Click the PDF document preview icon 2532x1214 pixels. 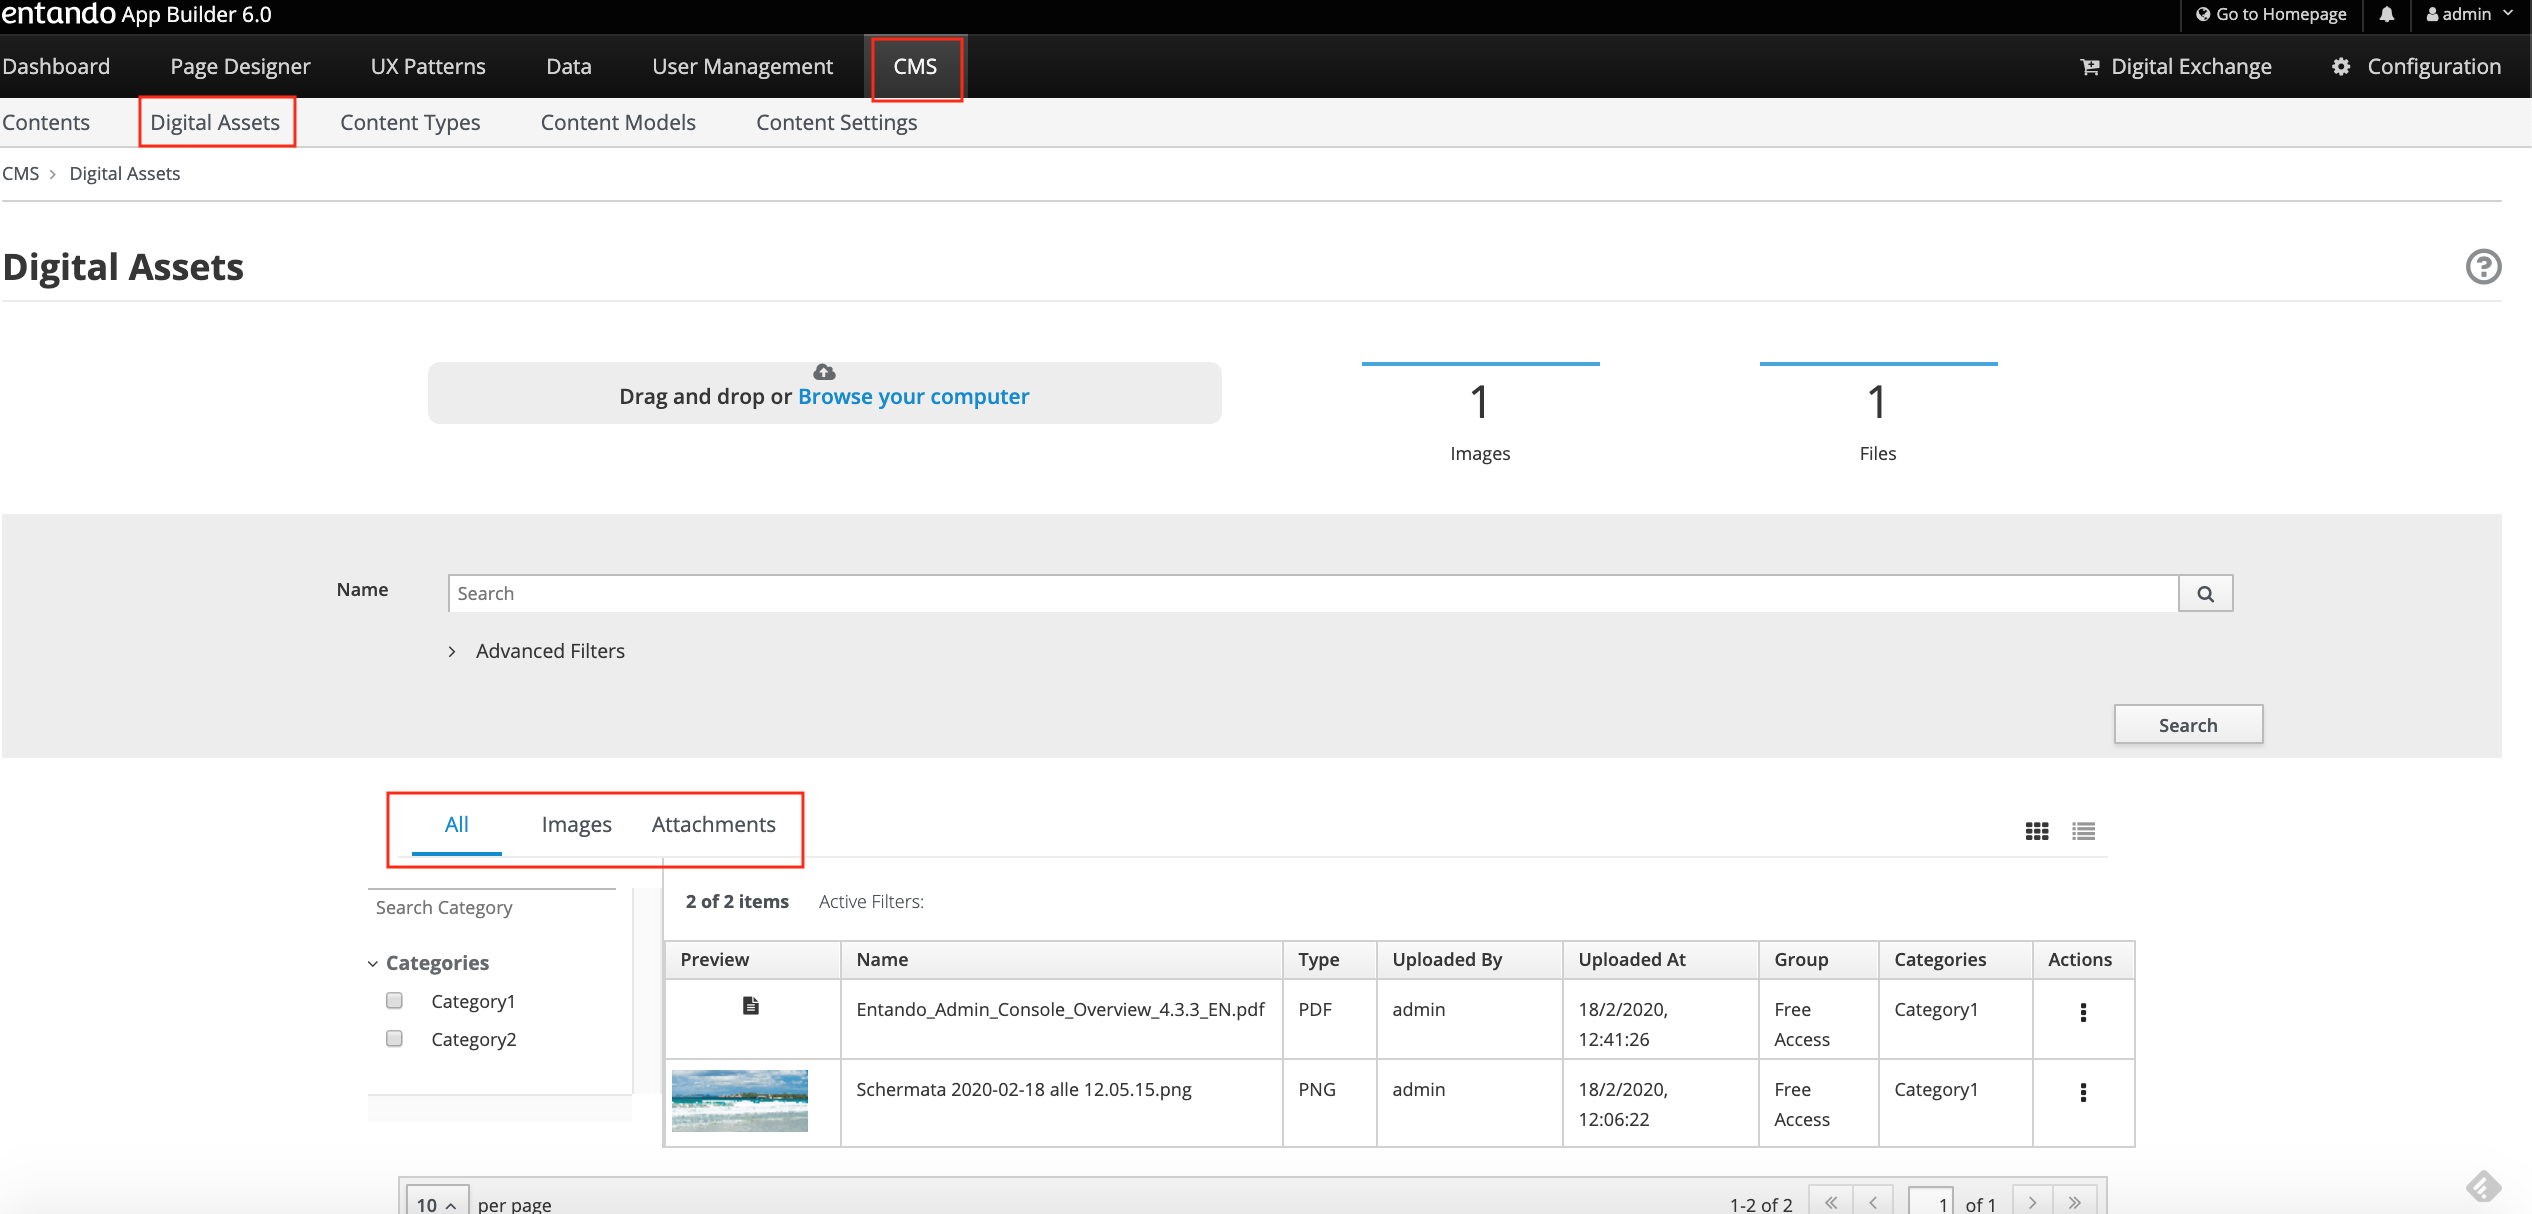pos(751,1006)
